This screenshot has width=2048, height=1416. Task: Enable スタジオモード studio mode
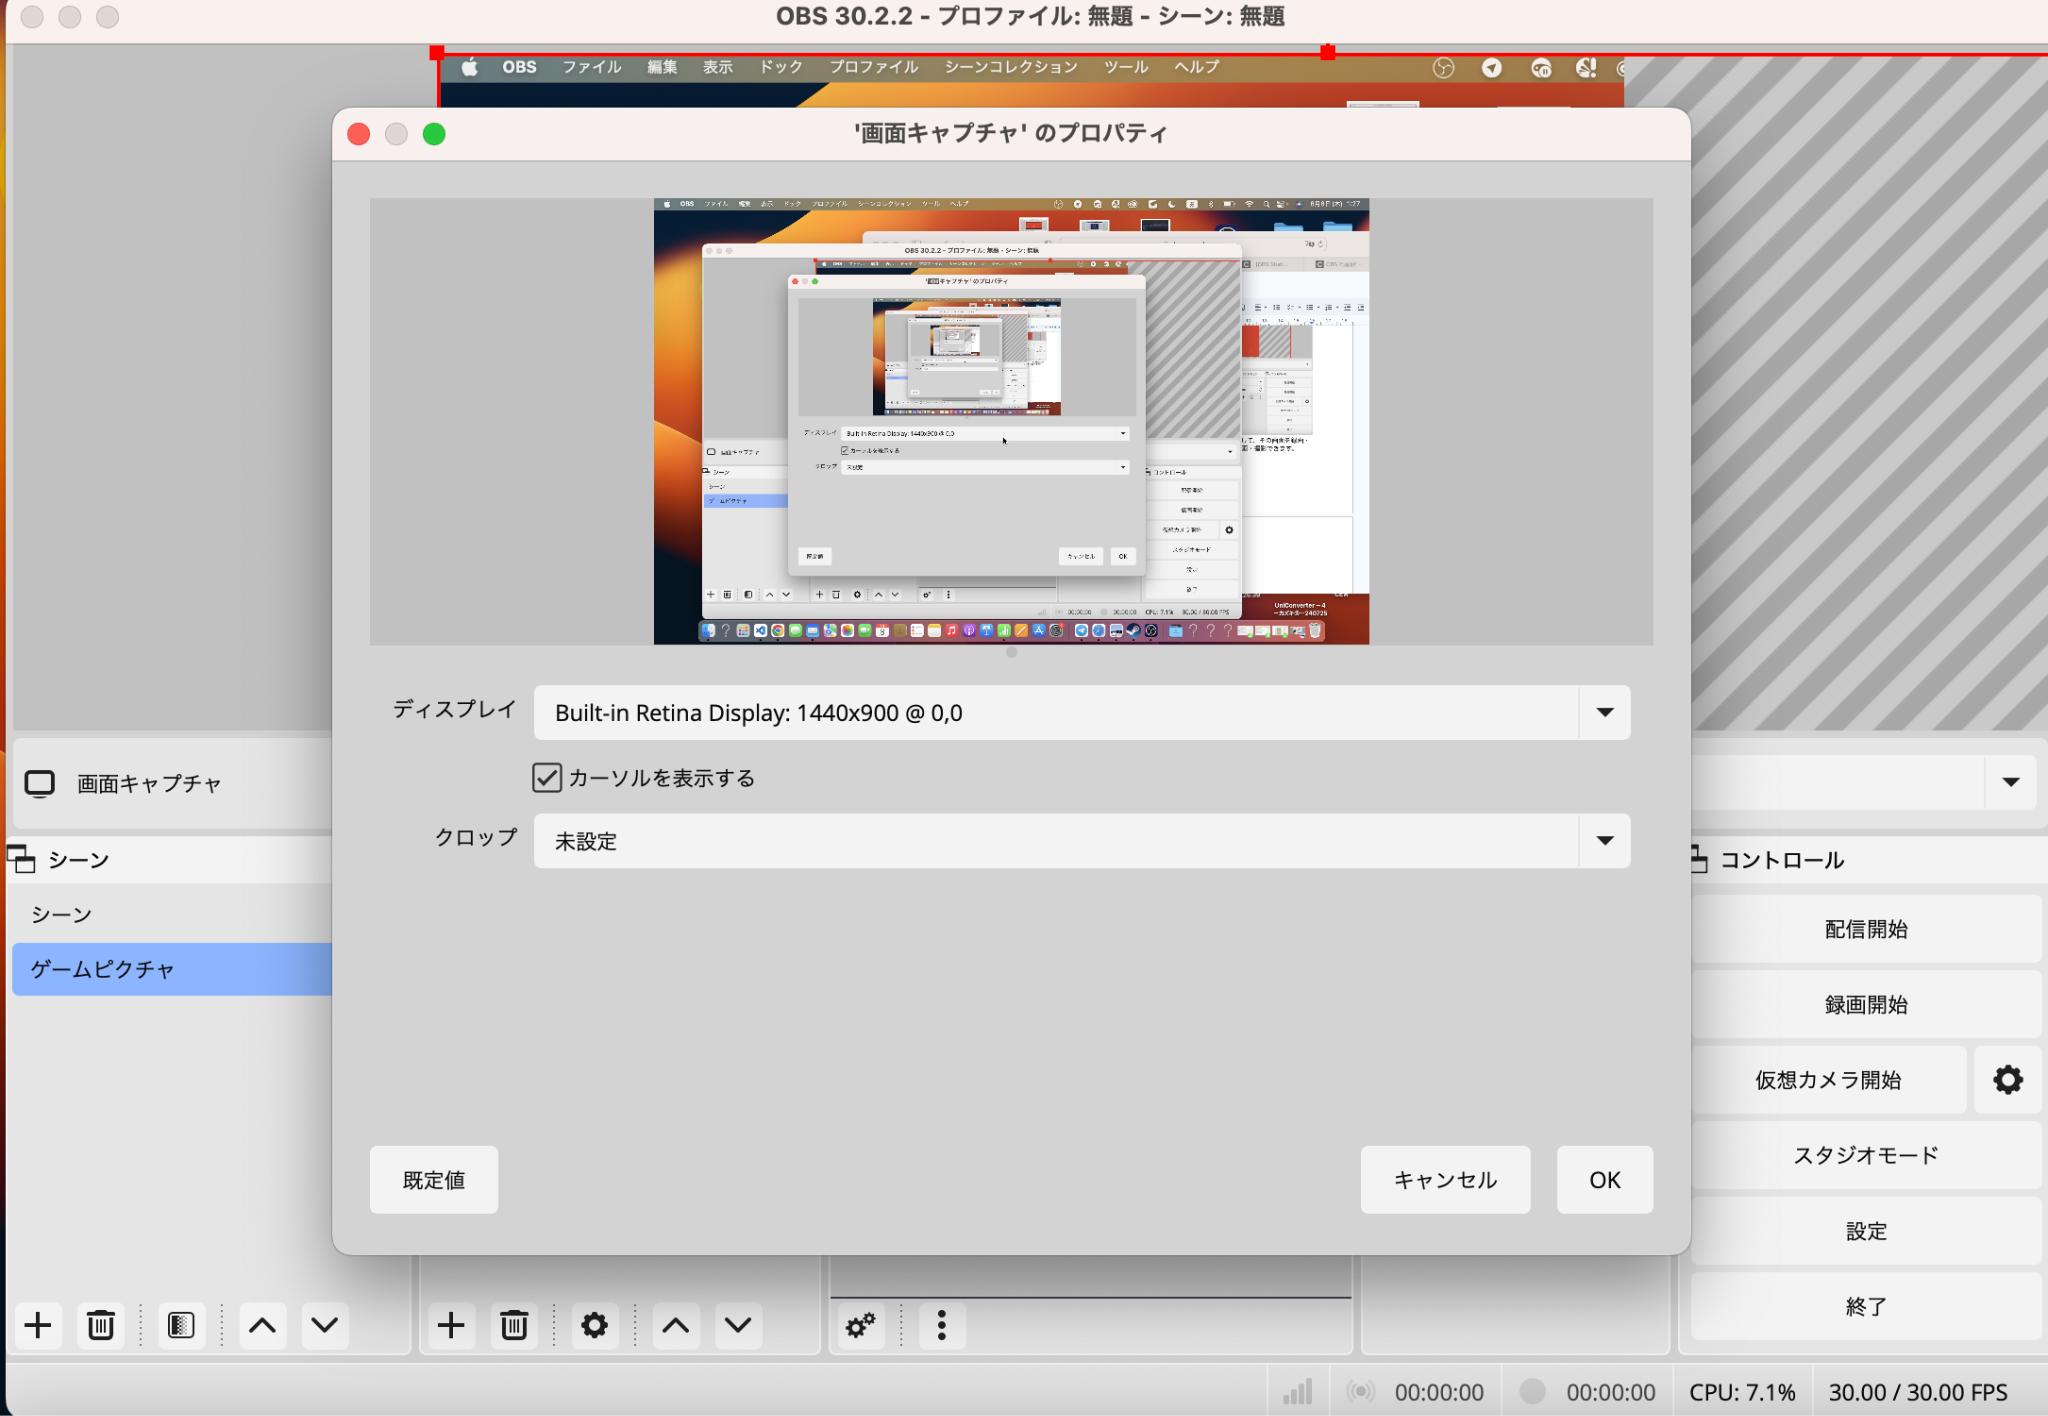[x=1866, y=1156]
